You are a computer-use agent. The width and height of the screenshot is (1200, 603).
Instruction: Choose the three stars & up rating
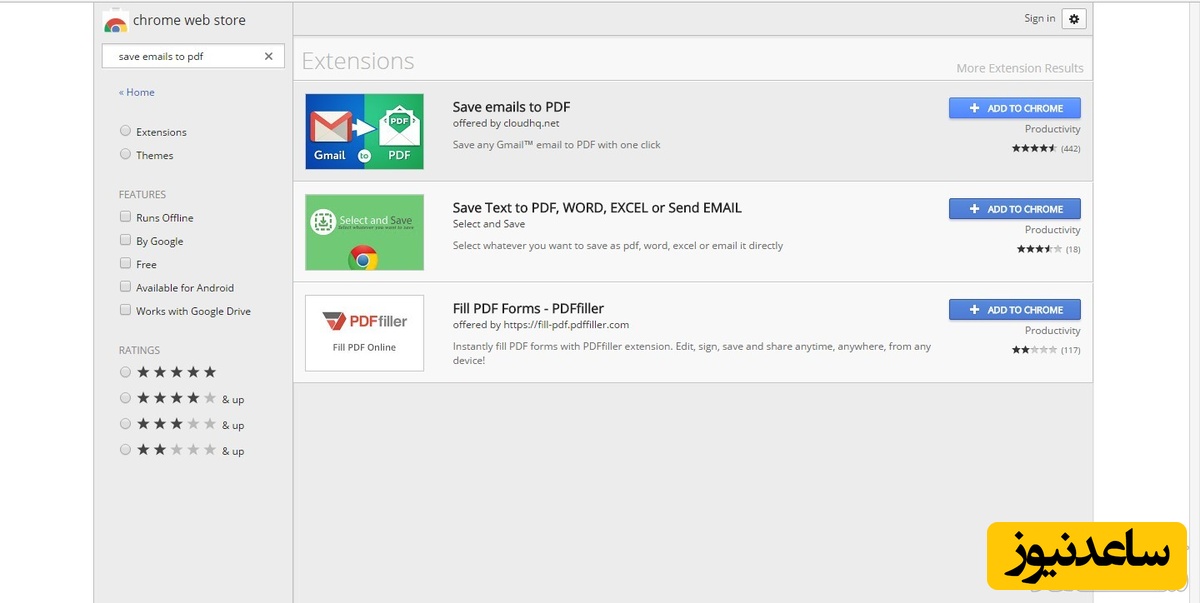coord(125,424)
